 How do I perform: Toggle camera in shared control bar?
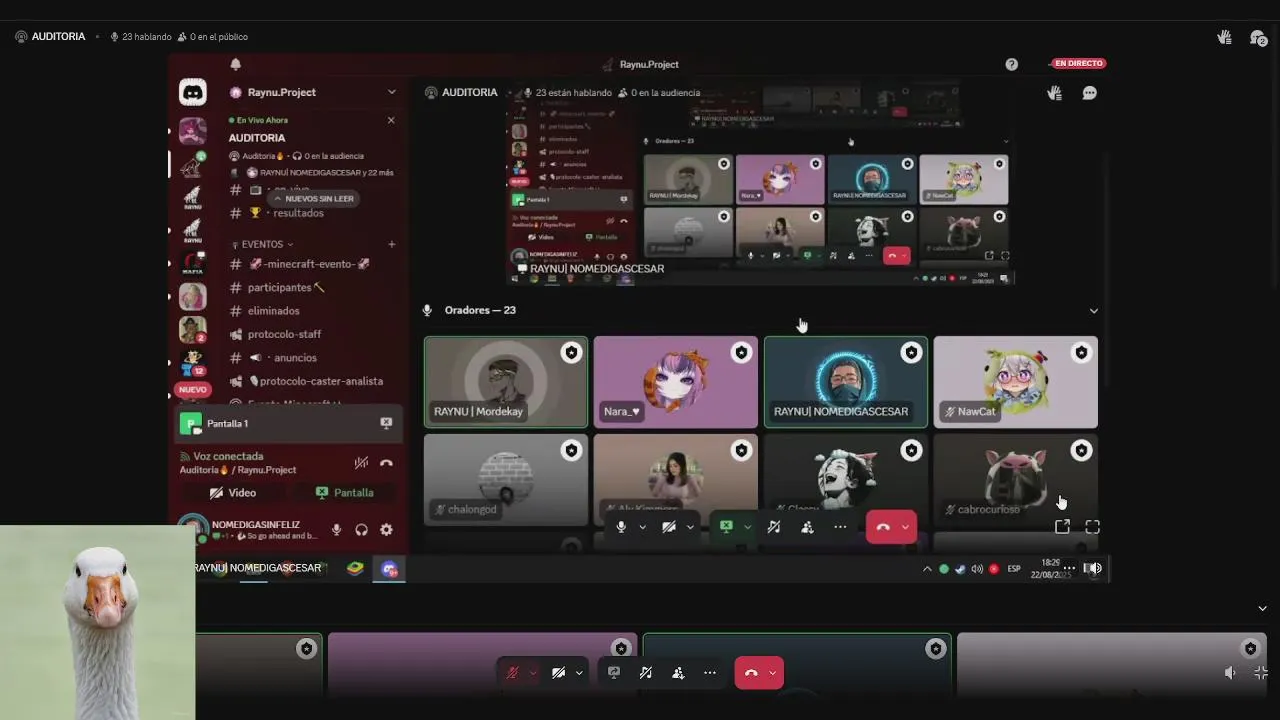(669, 527)
